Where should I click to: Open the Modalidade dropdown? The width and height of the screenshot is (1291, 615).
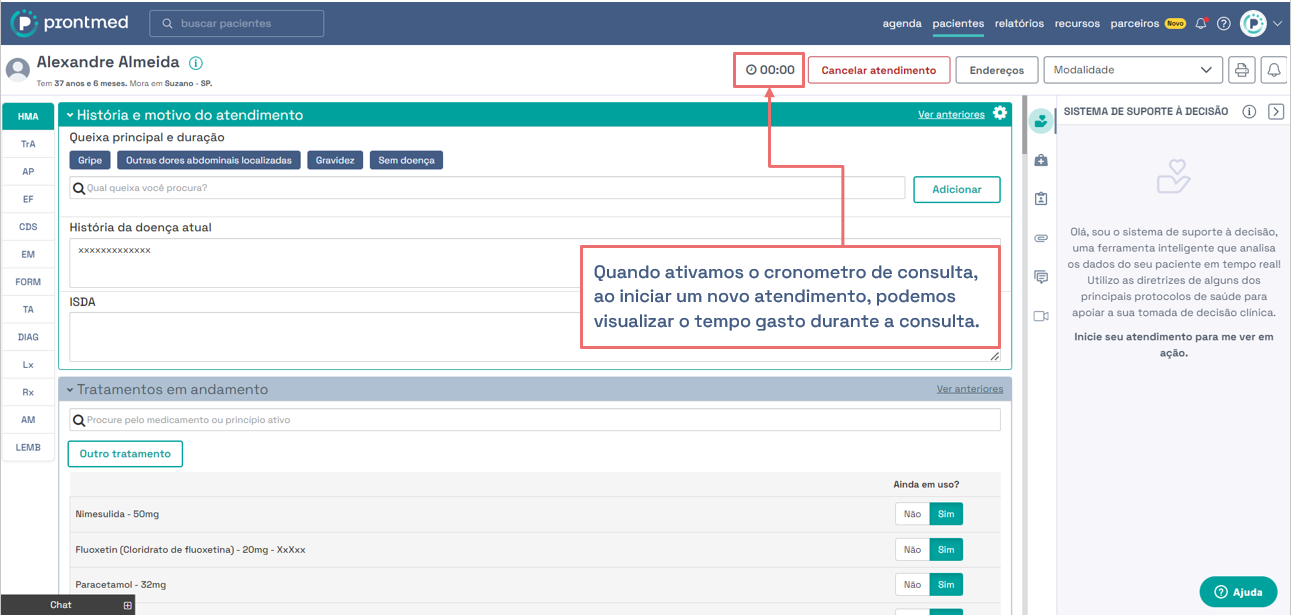pyautogui.click(x=1133, y=70)
